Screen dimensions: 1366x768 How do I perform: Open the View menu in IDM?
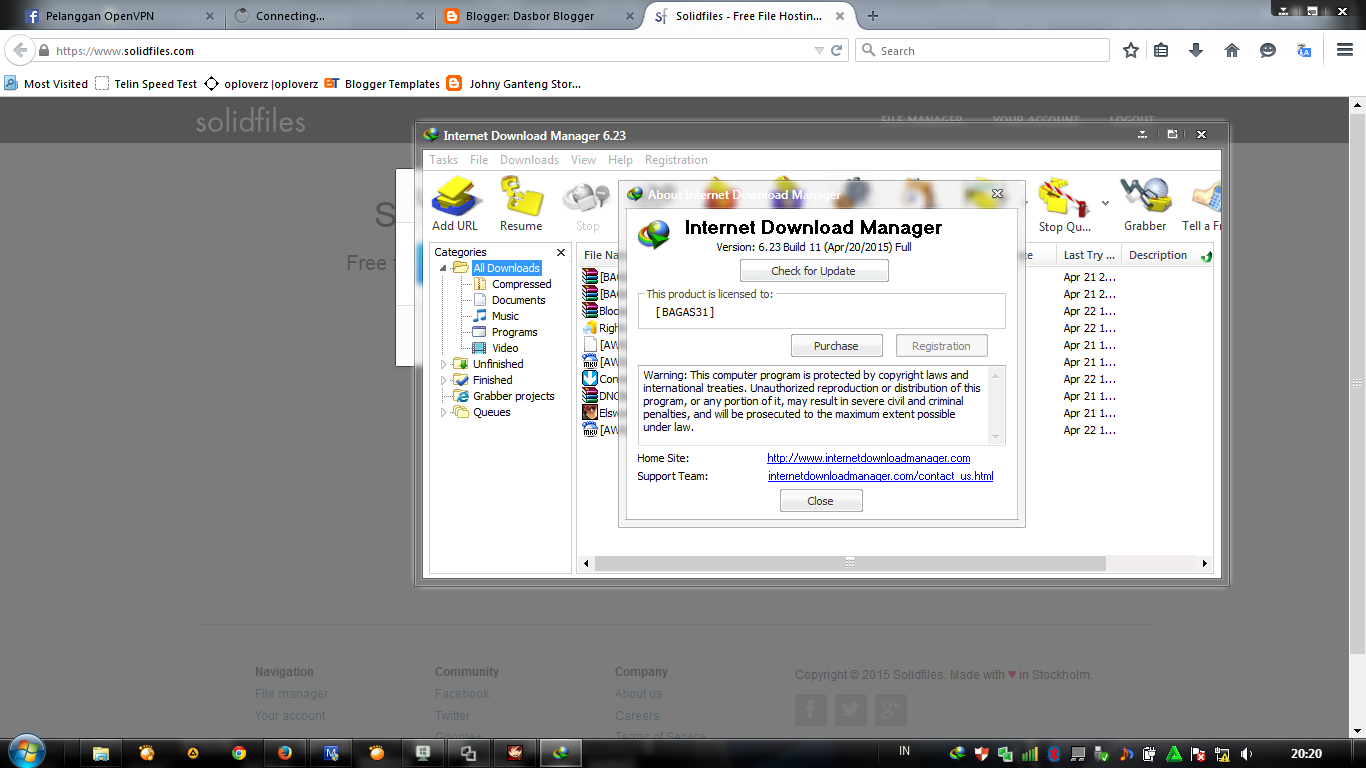(583, 160)
